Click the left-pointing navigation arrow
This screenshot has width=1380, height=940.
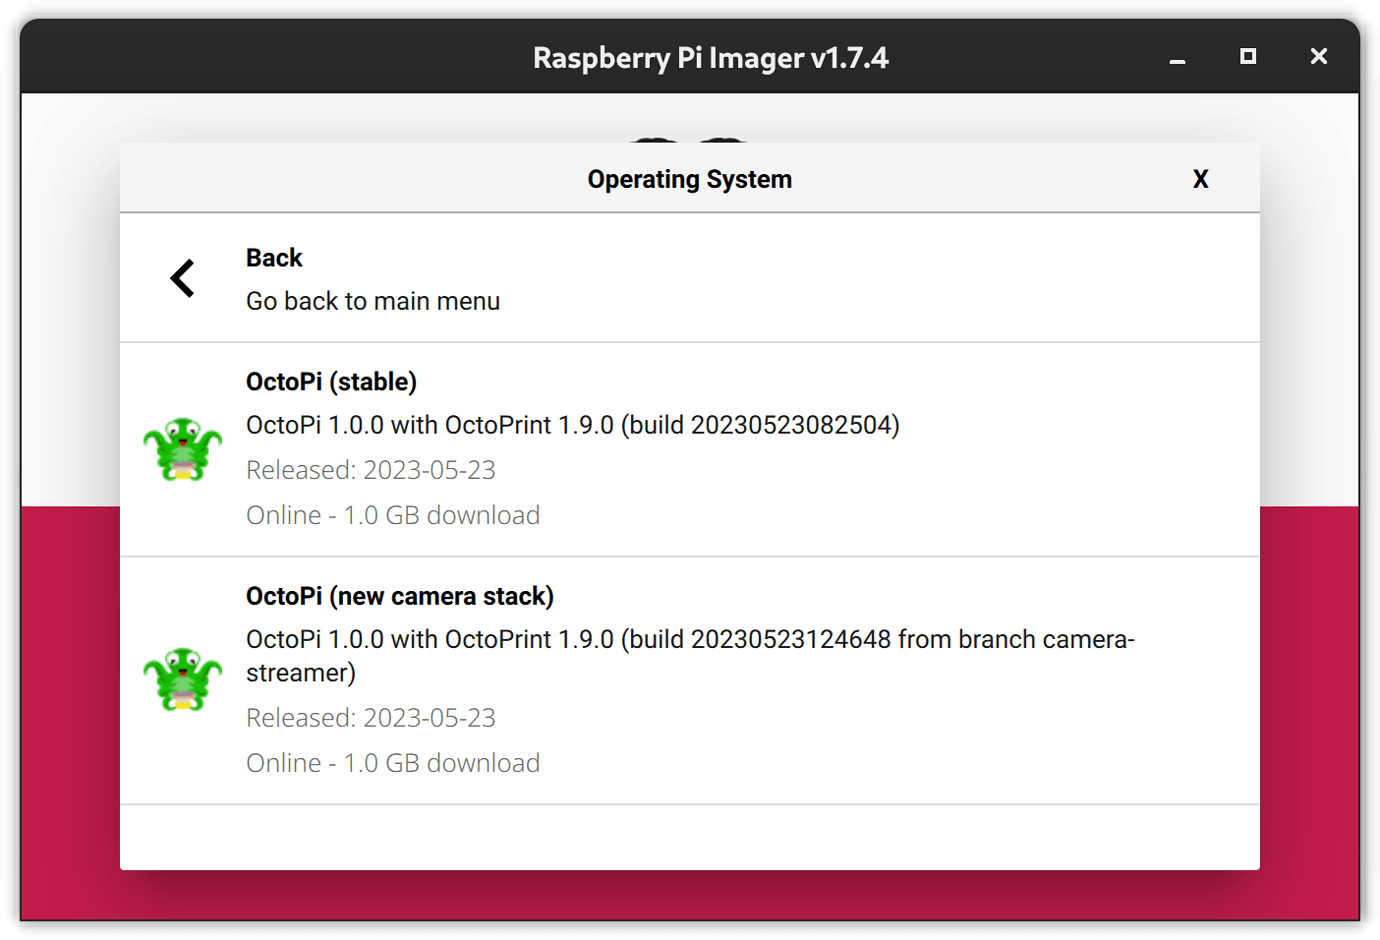coord(183,278)
